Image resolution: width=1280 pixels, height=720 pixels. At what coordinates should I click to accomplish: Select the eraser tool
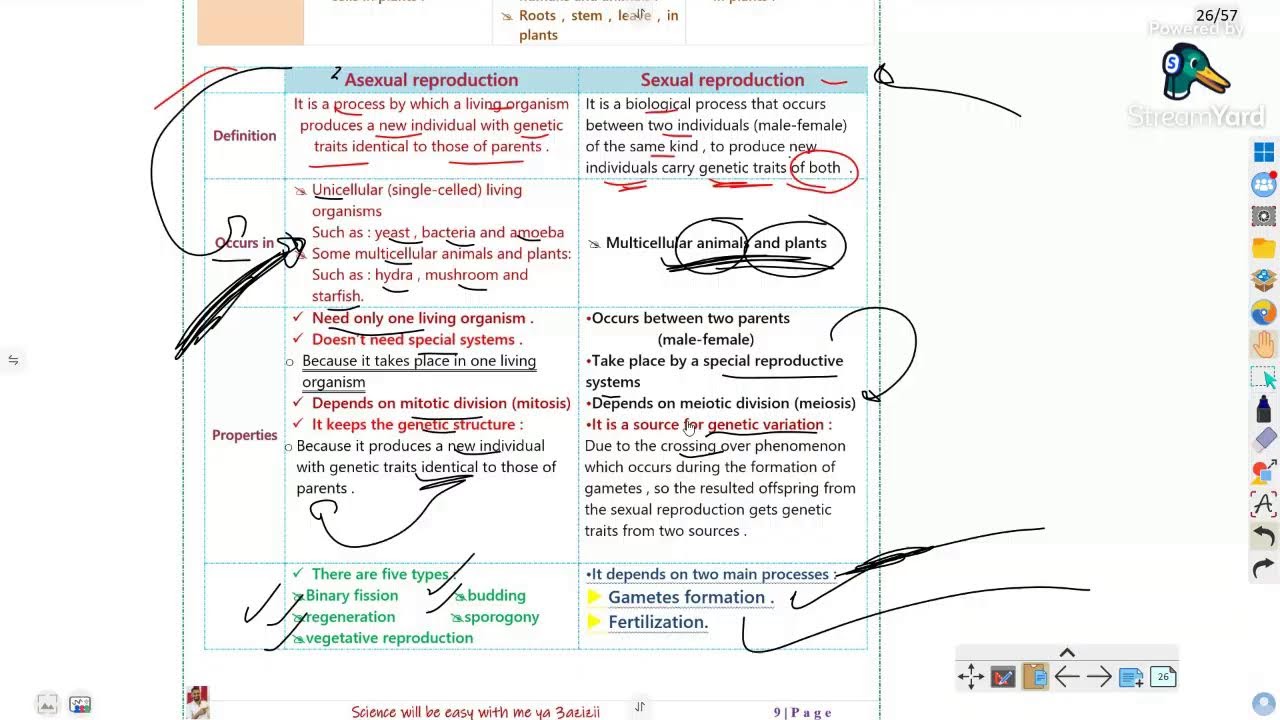(1264, 440)
